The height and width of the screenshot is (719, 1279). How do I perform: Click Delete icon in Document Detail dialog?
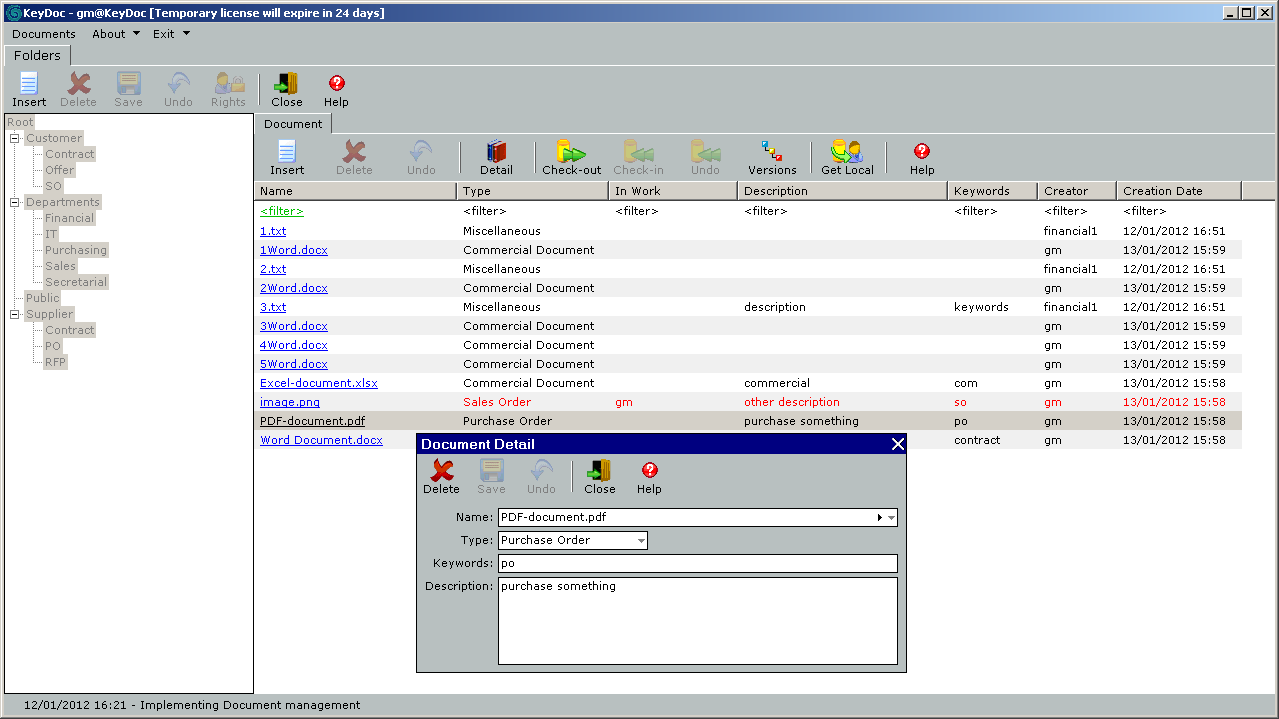[x=441, y=472]
